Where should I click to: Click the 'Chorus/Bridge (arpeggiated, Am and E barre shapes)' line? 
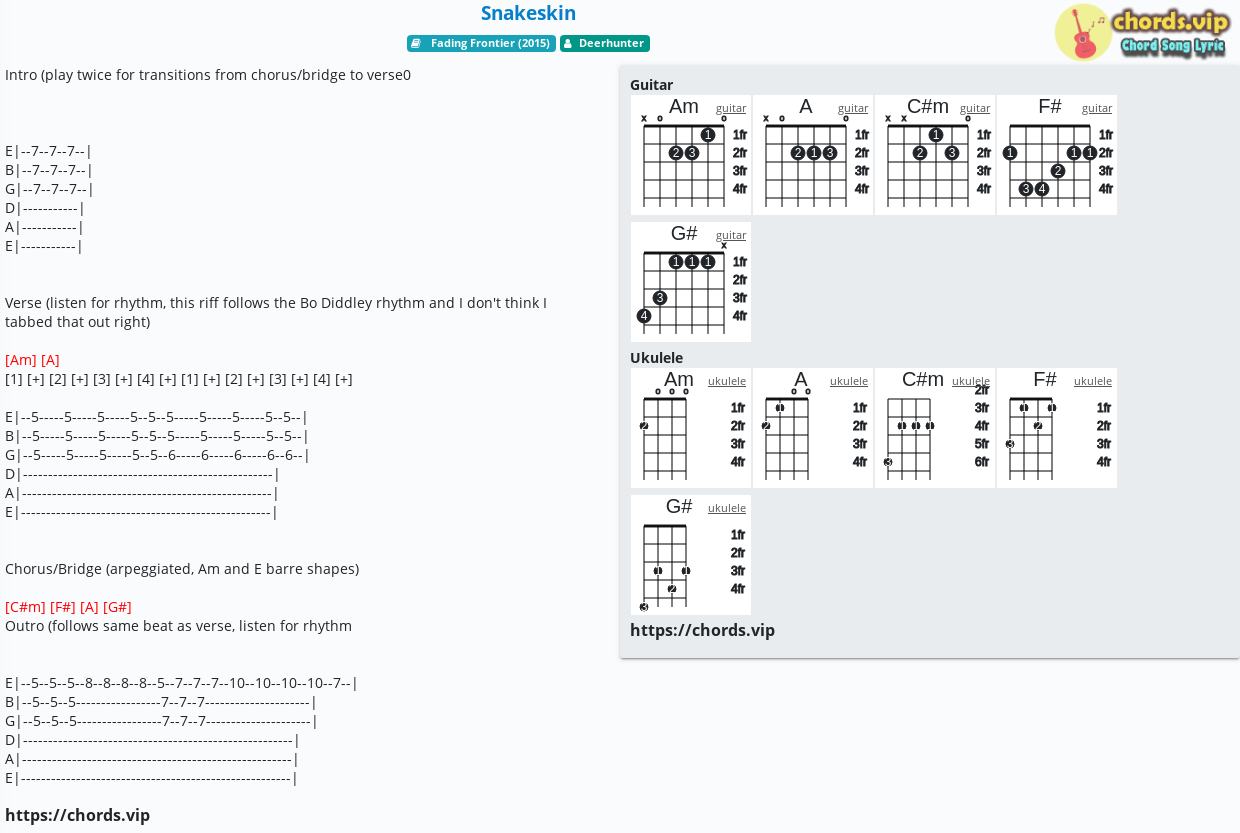tap(182, 569)
